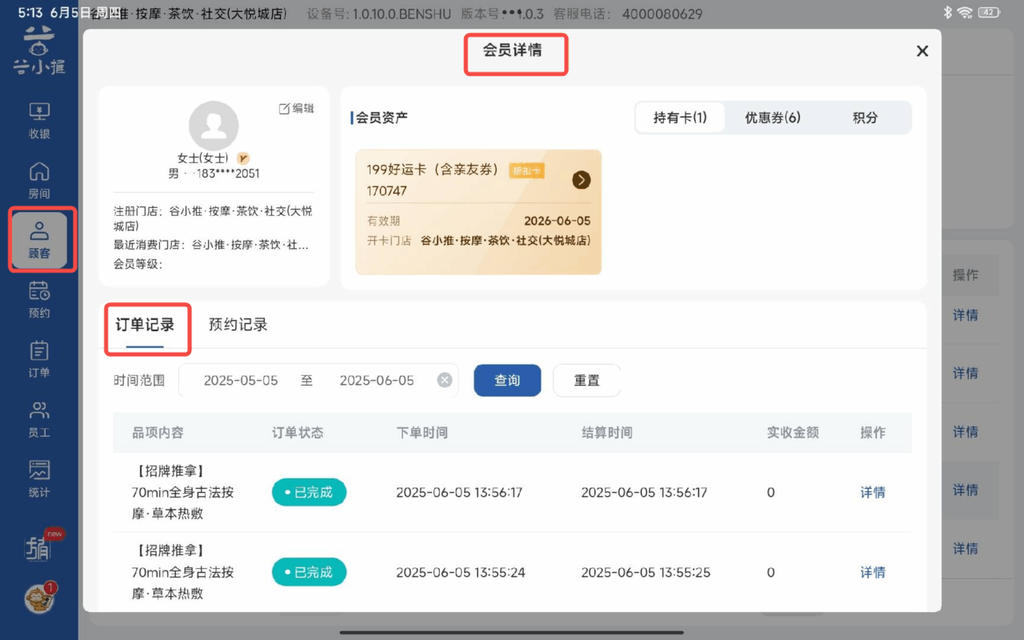Open the new-badged shop icon in sidebar
This screenshot has height=640, width=1024.
(40, 546)
